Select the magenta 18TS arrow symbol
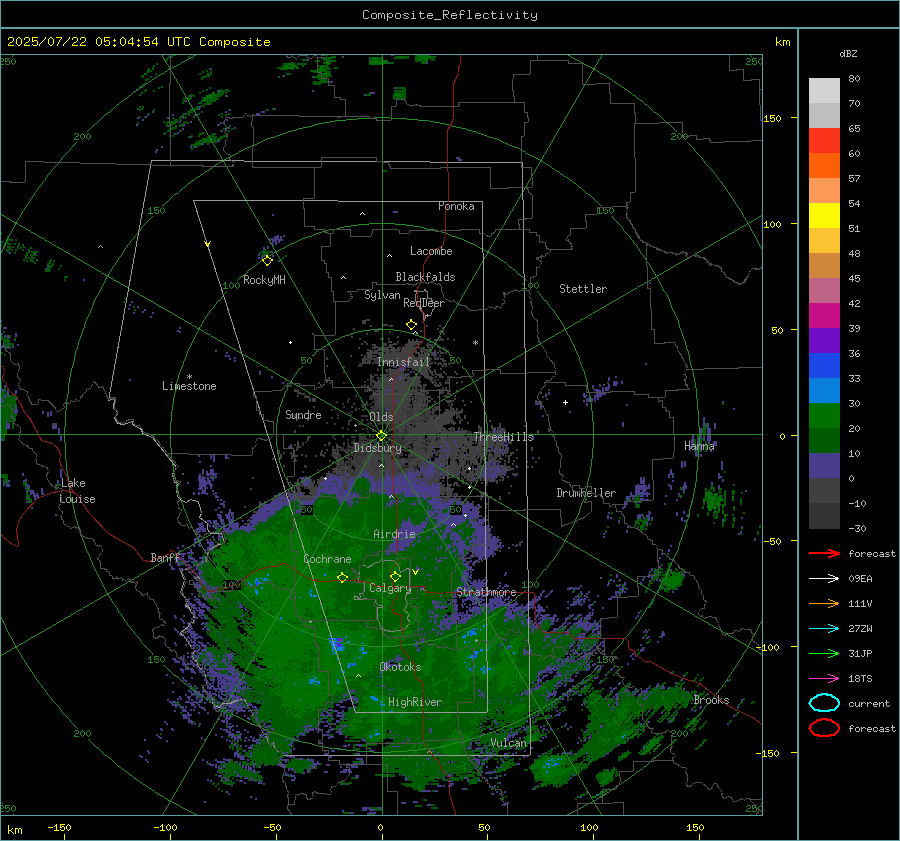 click(x=824, y=679)
